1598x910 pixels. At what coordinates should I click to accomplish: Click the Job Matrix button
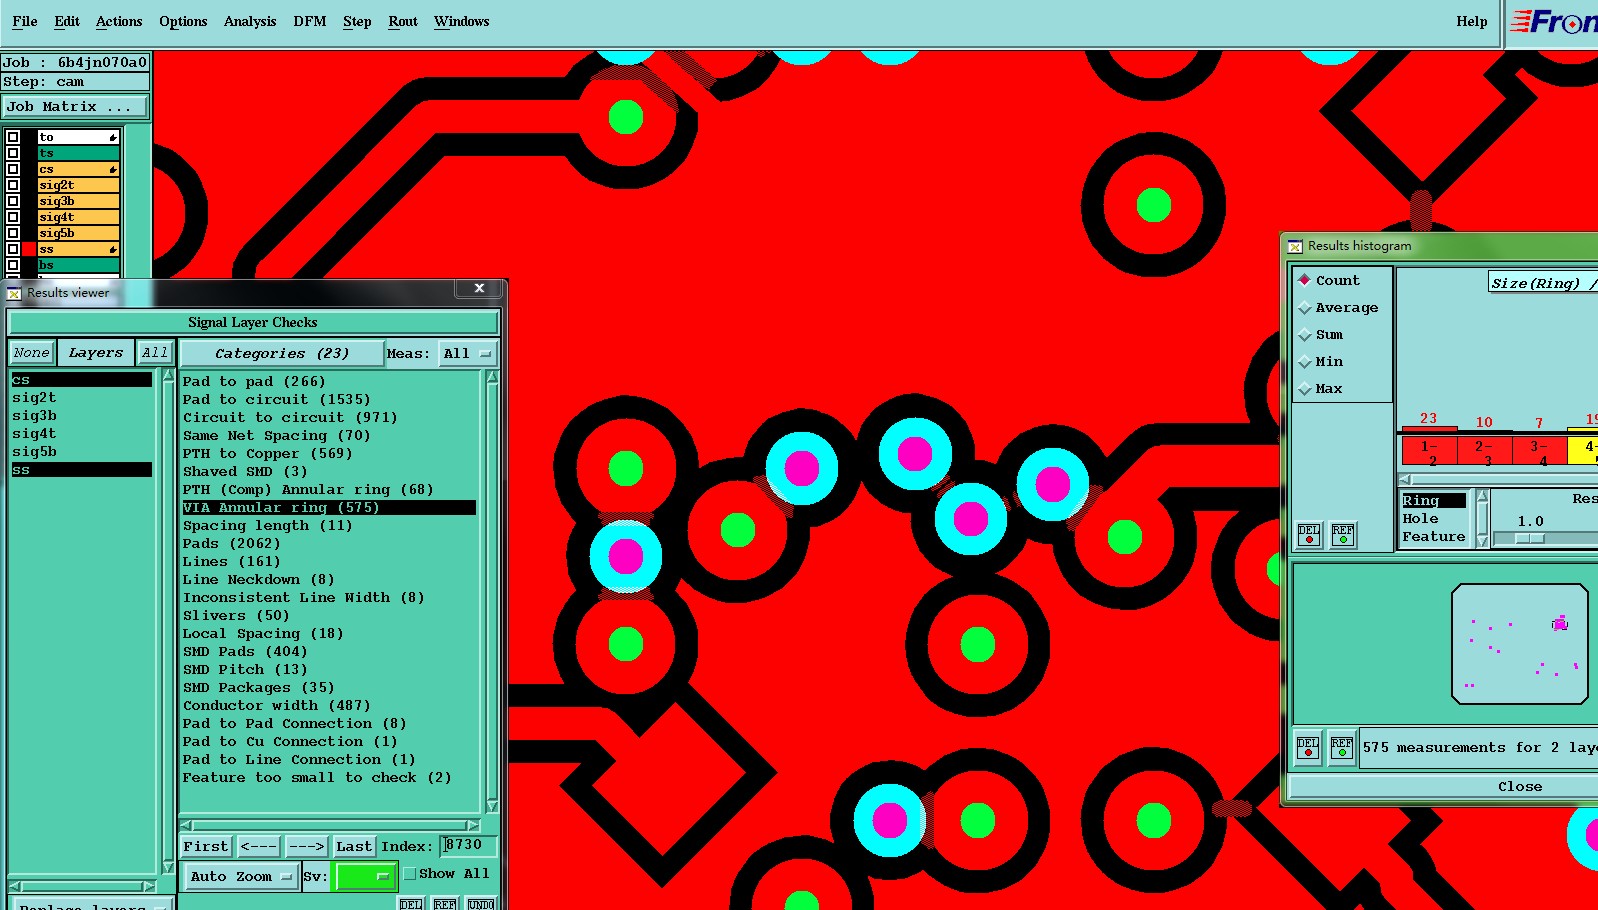[75, 107]
